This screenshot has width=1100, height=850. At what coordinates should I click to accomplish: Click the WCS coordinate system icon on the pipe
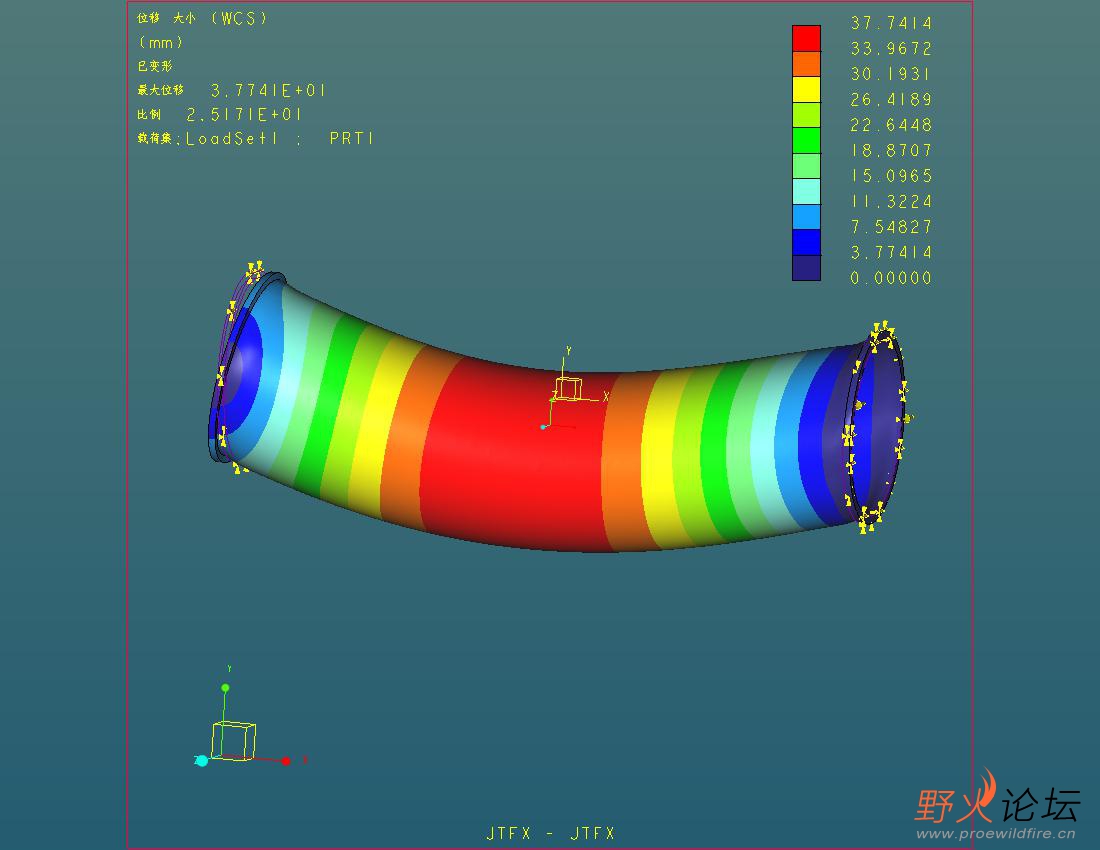point(568,389)
